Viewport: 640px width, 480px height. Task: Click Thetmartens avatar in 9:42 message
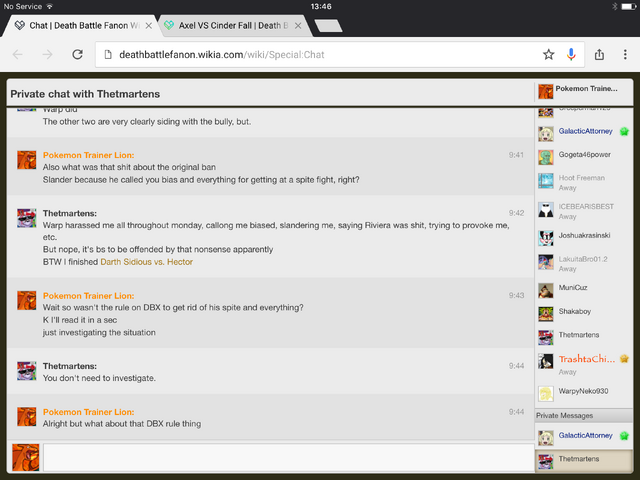click(x=27, y=218)
